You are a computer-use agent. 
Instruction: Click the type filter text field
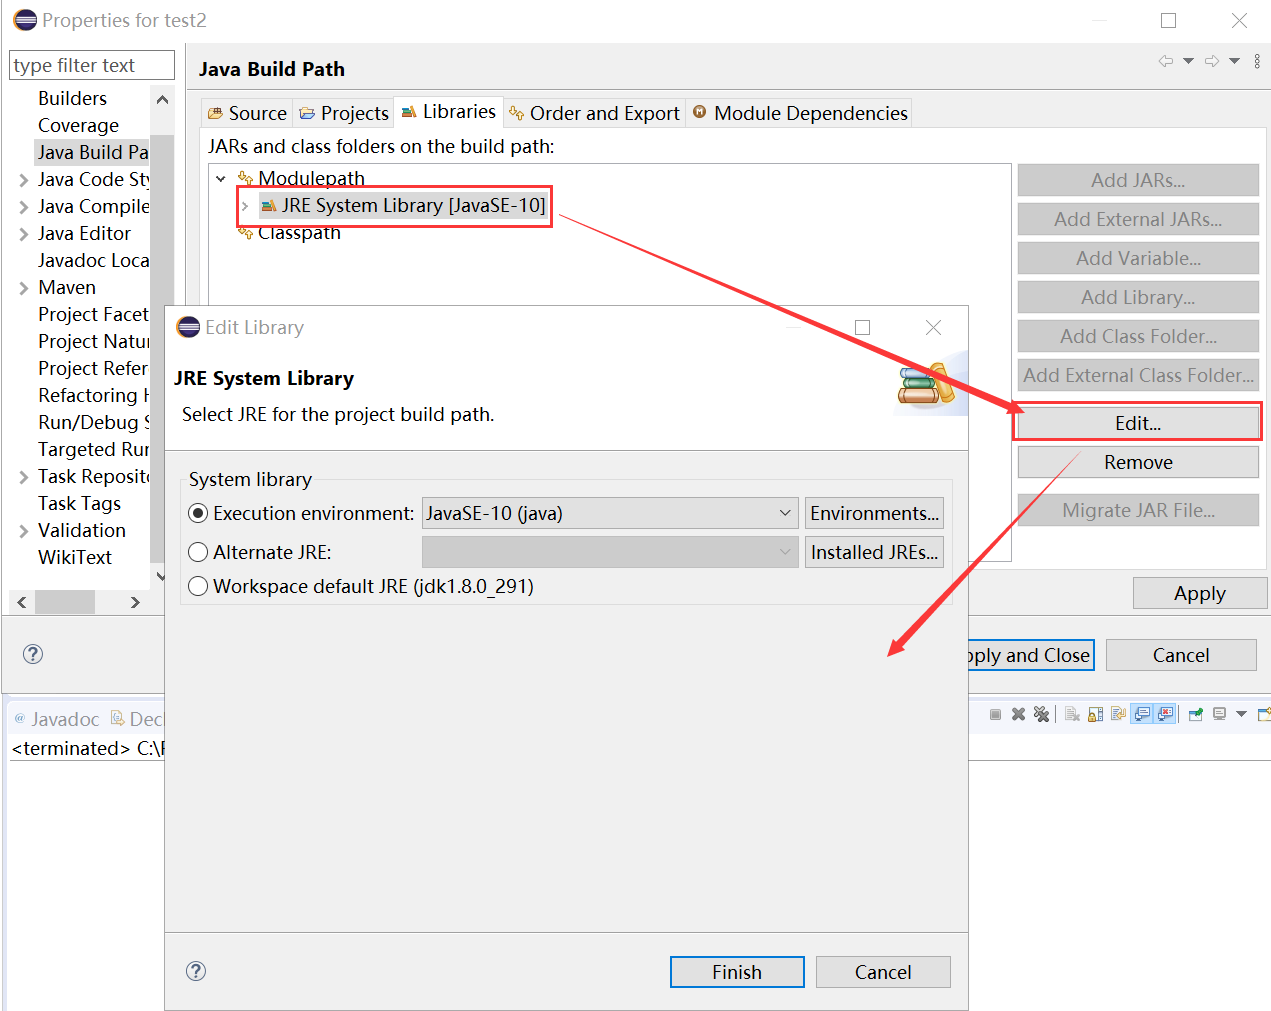pos(91,64)
